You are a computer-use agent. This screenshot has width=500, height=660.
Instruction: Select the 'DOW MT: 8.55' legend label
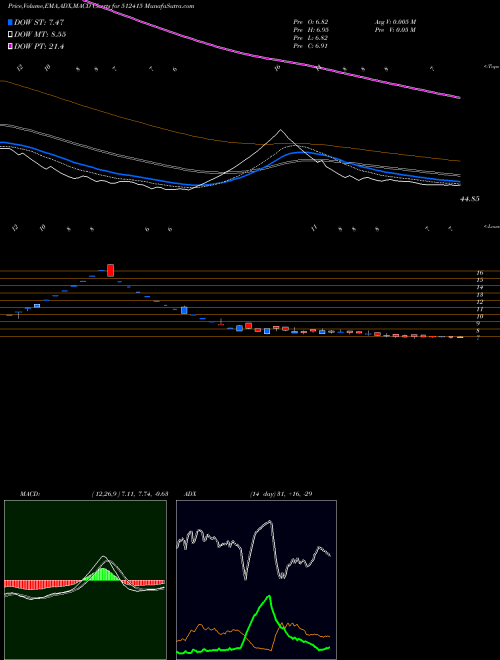pos(40,35)
